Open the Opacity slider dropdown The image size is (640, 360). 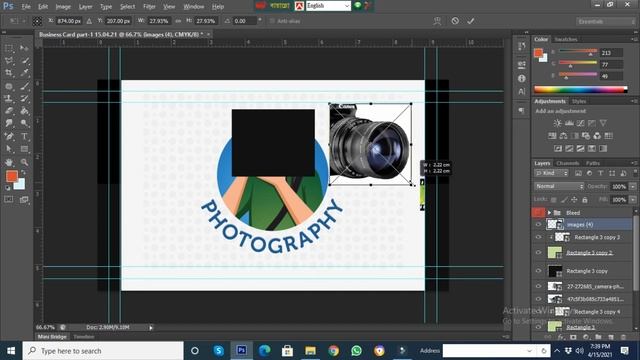pos(633,187)
